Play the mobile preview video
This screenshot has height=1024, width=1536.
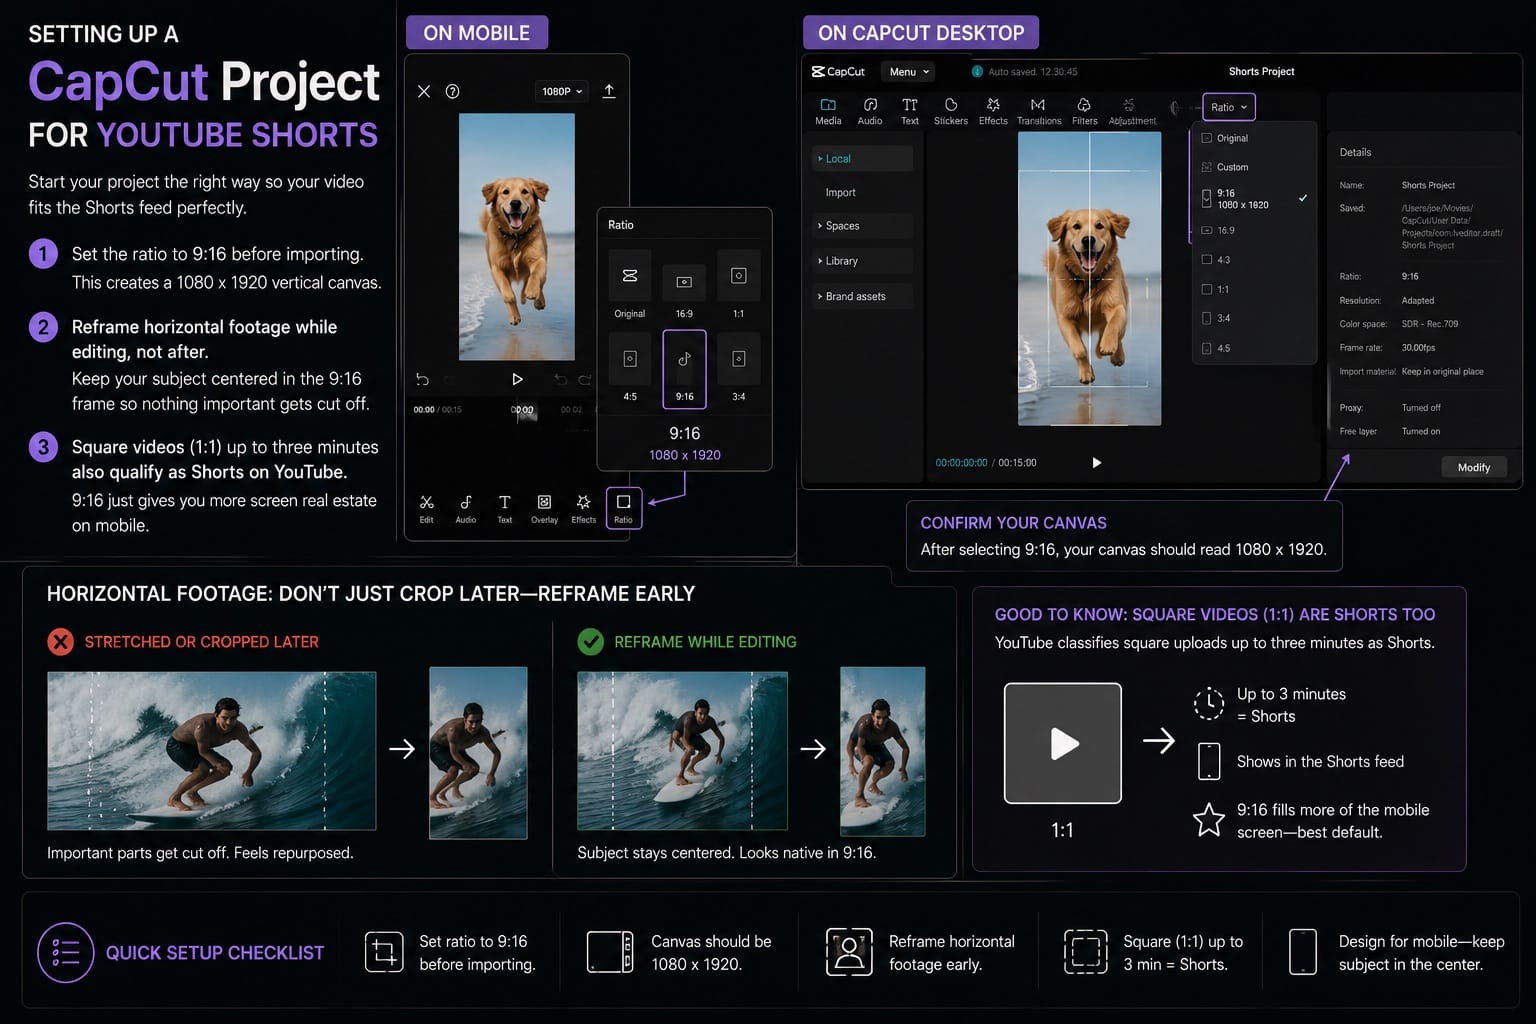[517, 379]
